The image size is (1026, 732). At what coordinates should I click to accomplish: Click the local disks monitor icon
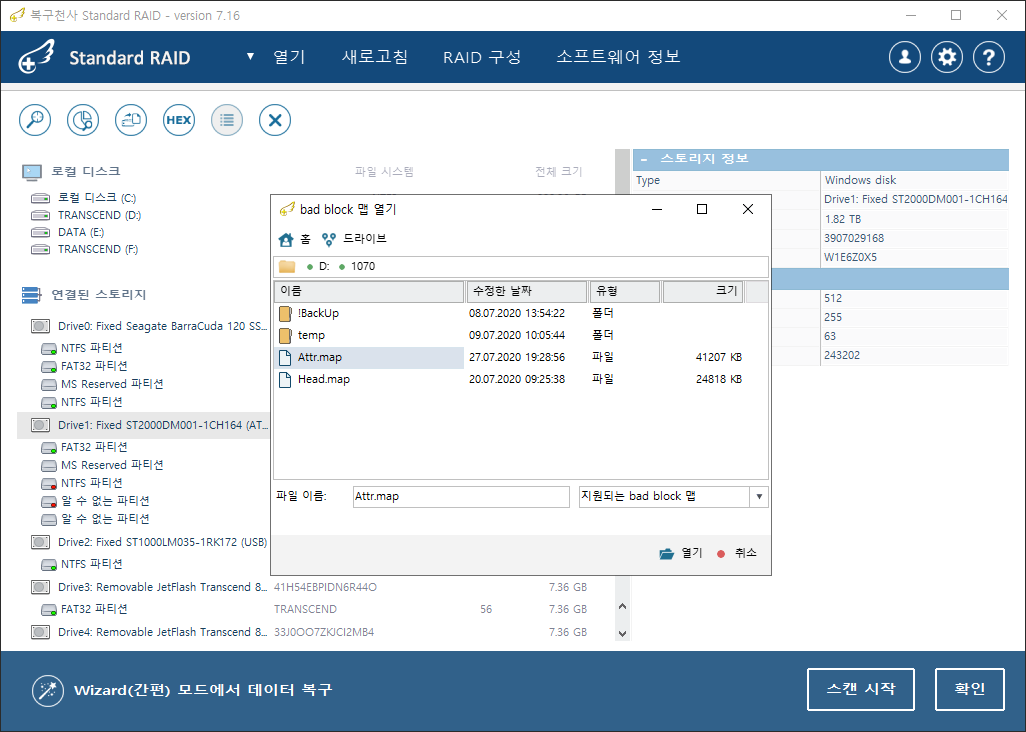point(31,172)
